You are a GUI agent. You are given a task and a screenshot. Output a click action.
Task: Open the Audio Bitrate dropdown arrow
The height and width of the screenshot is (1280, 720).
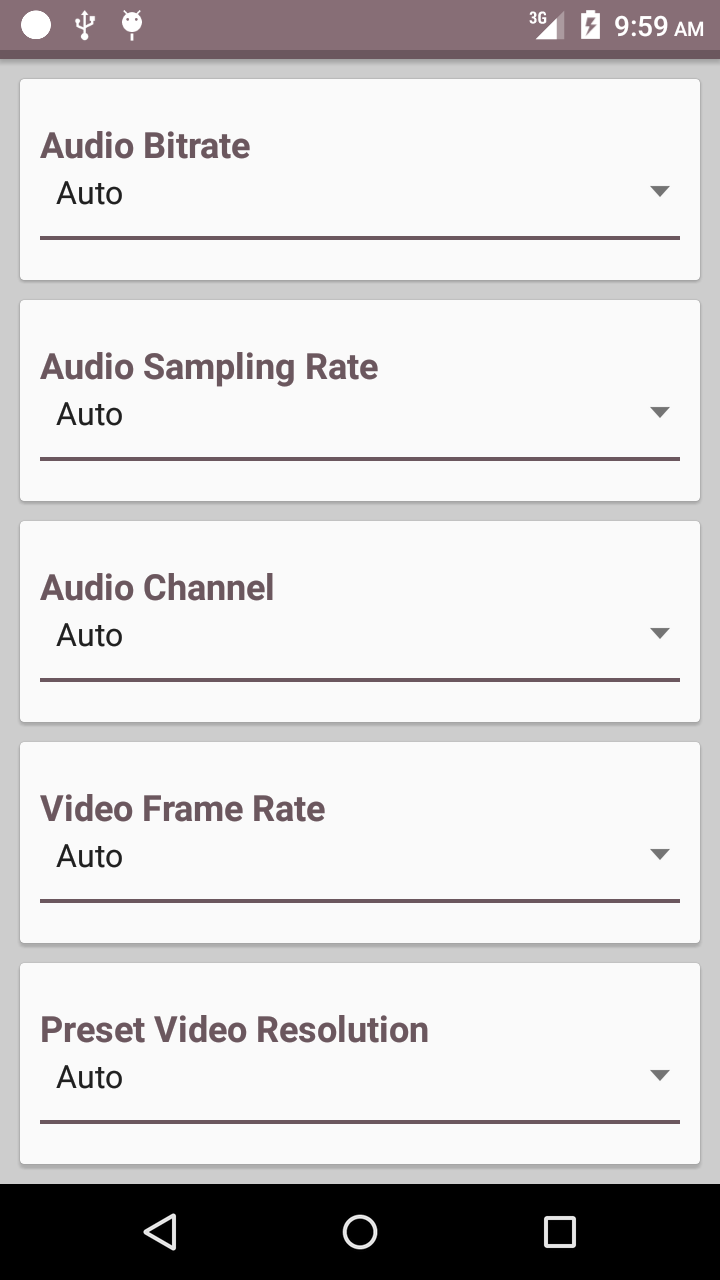tap(659, 192)
